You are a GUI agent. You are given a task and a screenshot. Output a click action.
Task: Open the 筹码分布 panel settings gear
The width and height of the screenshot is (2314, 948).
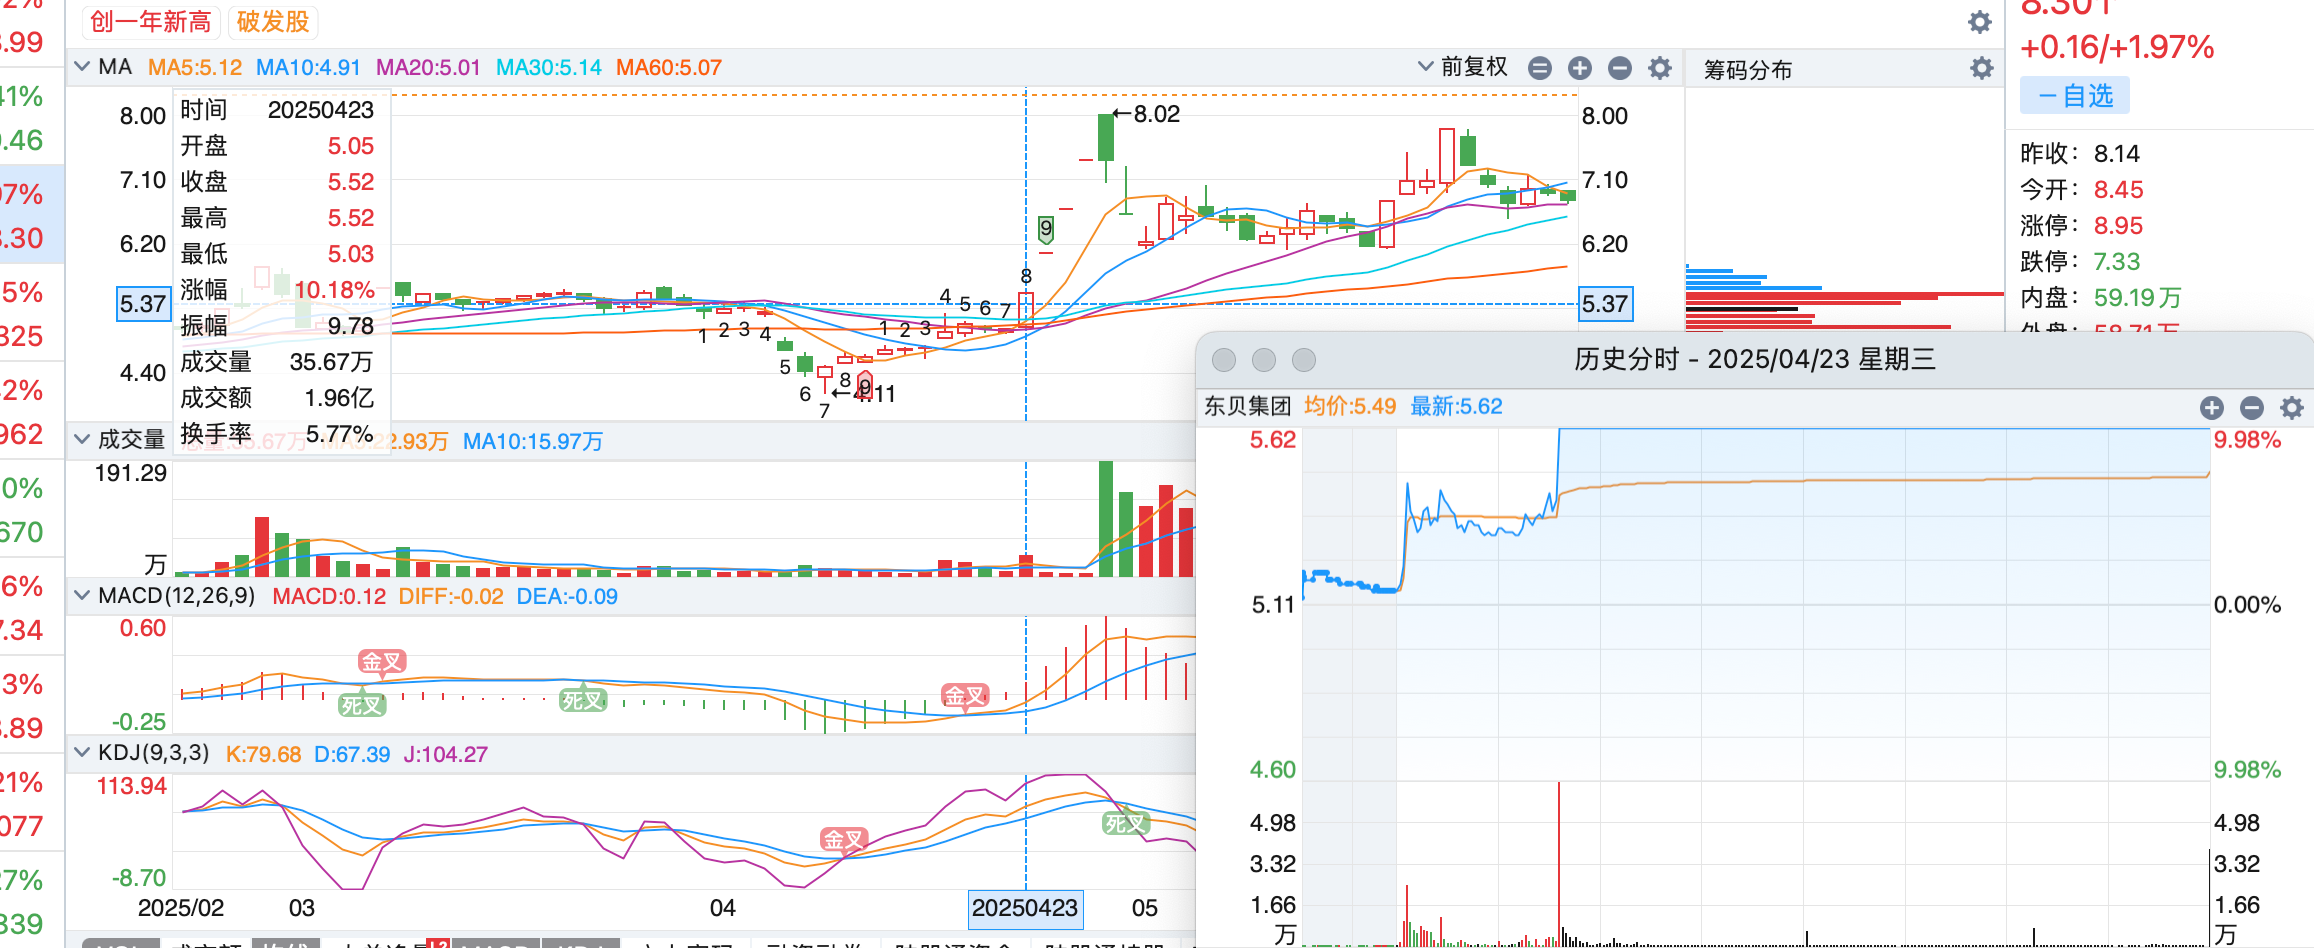point(1981,68)
